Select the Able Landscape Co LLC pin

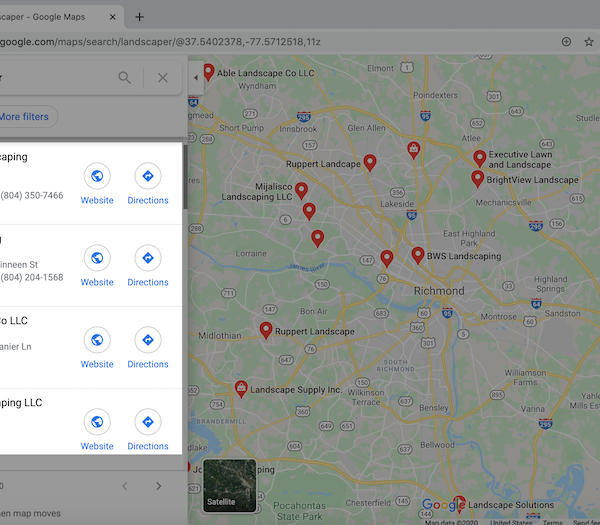[209, 72]
